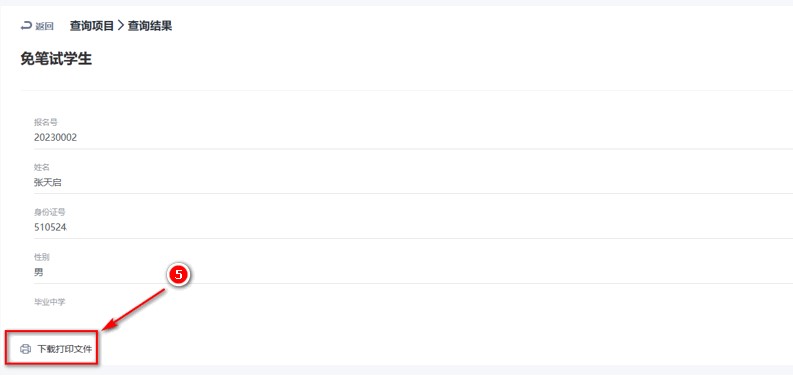Viewport: 793px width, 380px height.
Task: Click the 报名号 field label
Action: [x=42, y=122]
